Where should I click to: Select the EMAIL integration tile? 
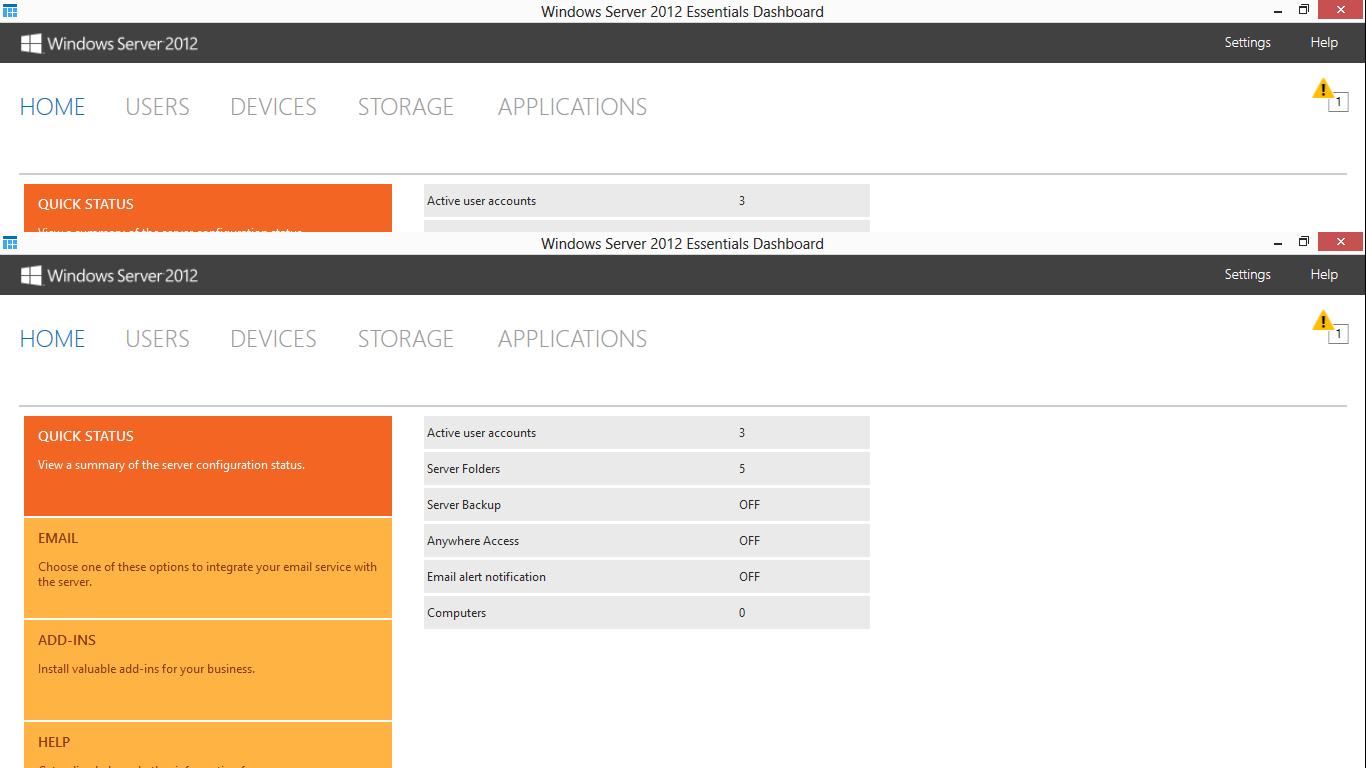[x=208, y=568]
